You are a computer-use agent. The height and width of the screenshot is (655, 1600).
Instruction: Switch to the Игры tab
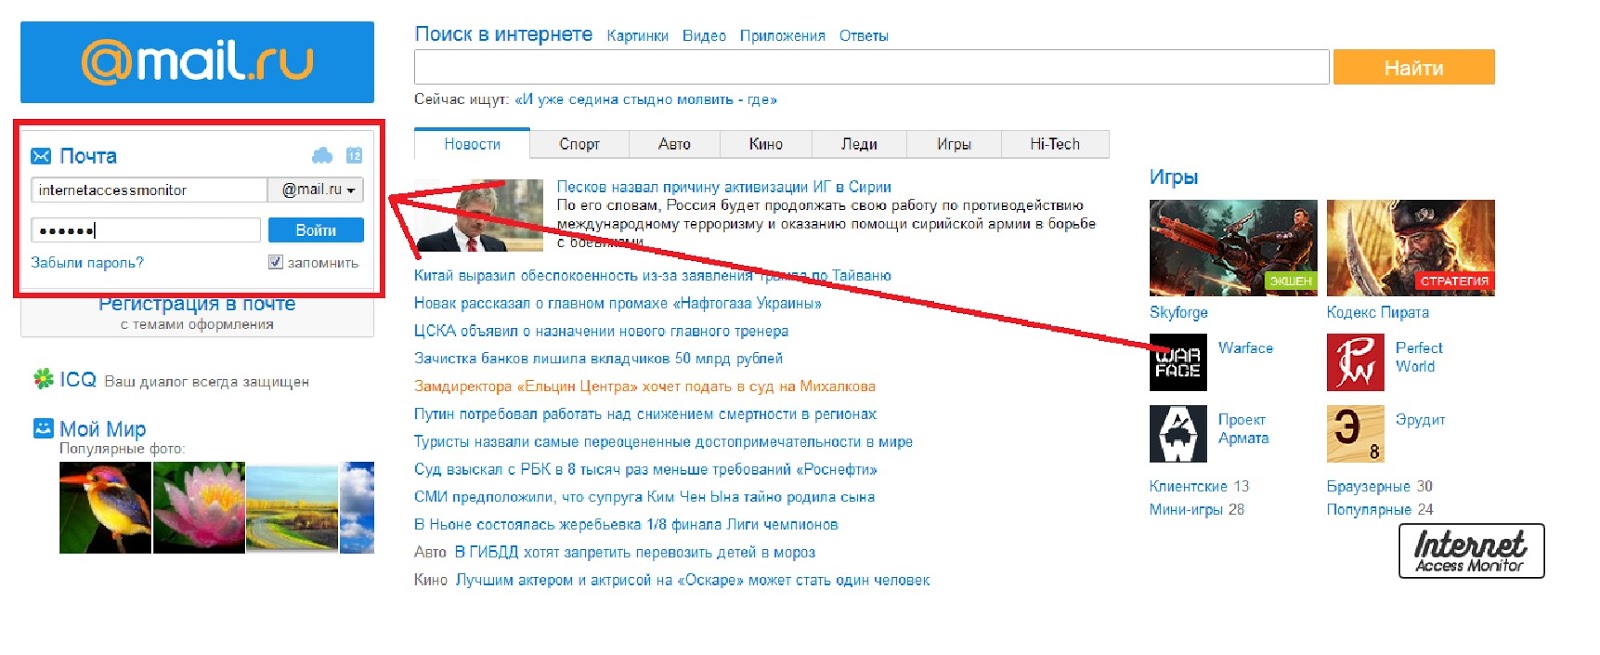[954, 144]
